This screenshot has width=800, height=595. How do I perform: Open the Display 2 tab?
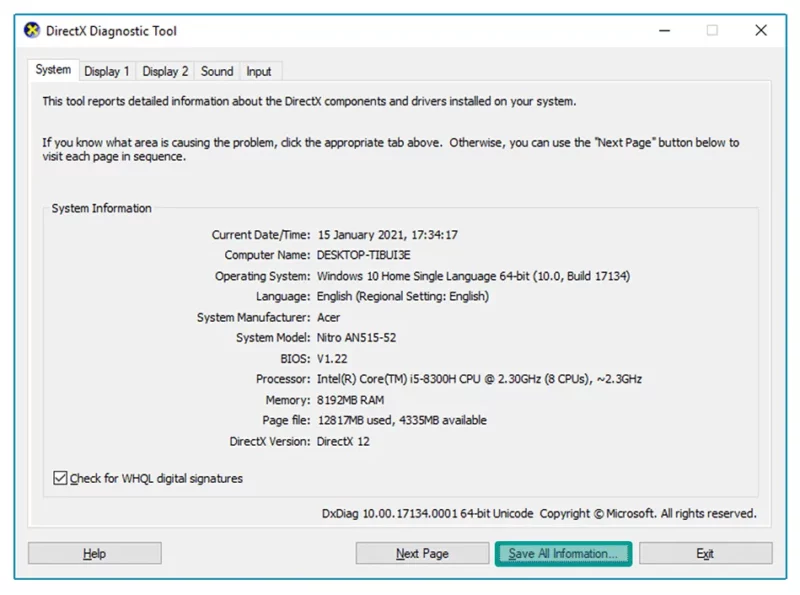point(165,71)
